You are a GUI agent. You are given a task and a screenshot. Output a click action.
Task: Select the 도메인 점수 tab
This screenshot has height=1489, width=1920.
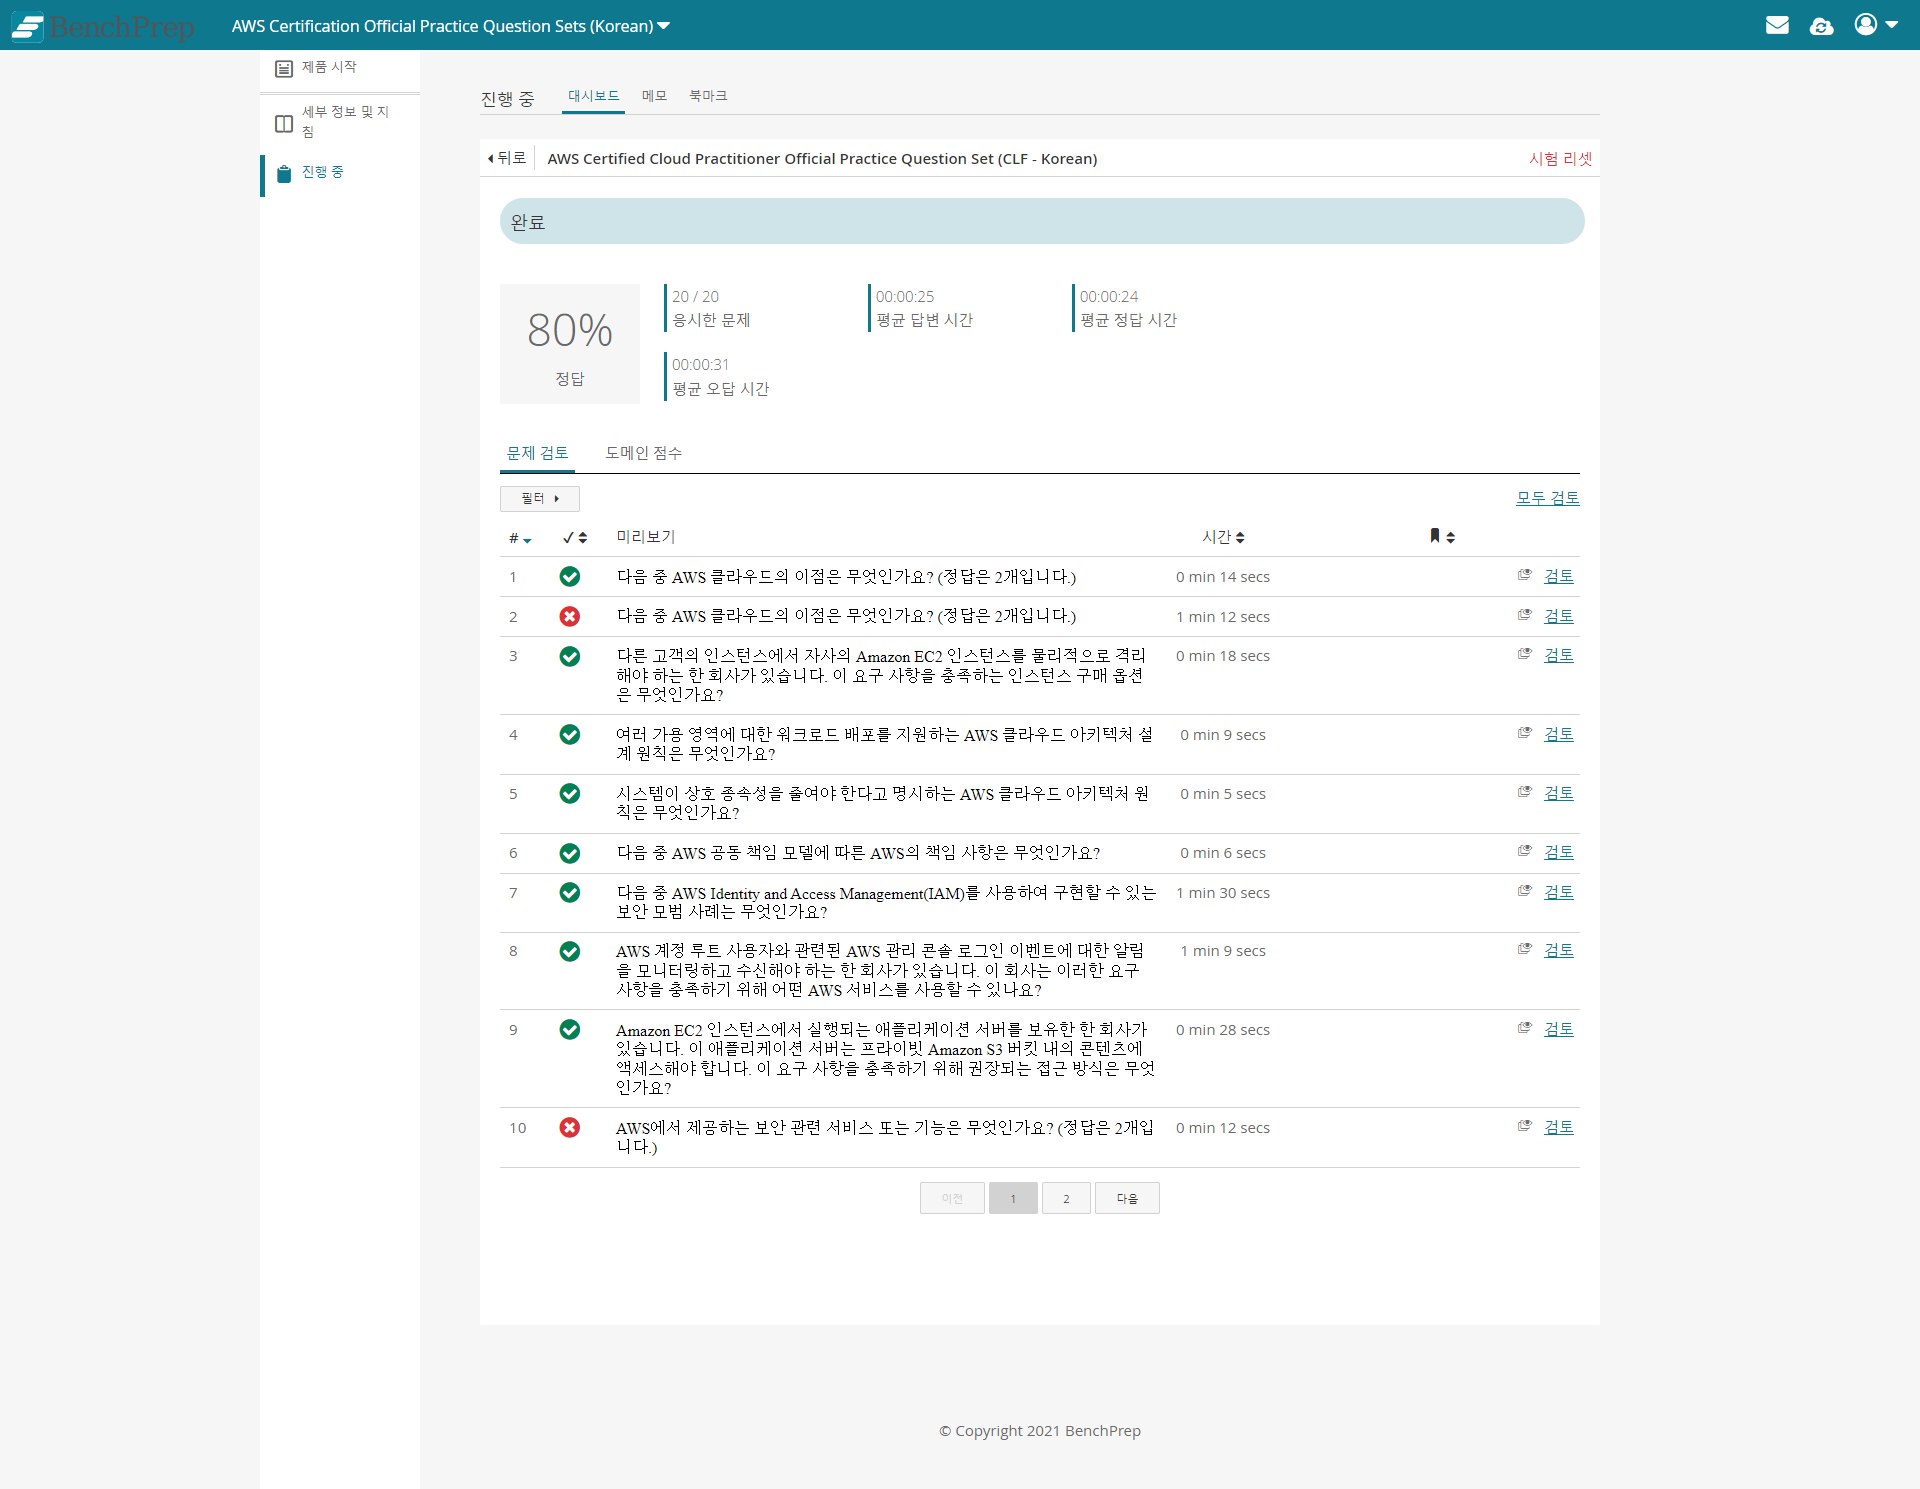point(643,453)
